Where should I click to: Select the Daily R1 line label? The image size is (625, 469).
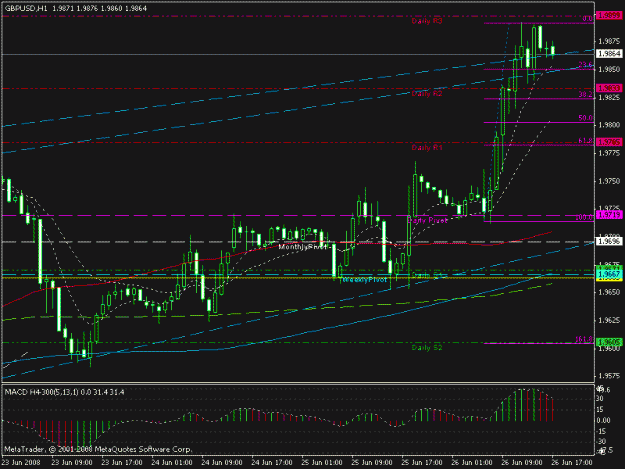pyautogui.click(x=427, y=148)
